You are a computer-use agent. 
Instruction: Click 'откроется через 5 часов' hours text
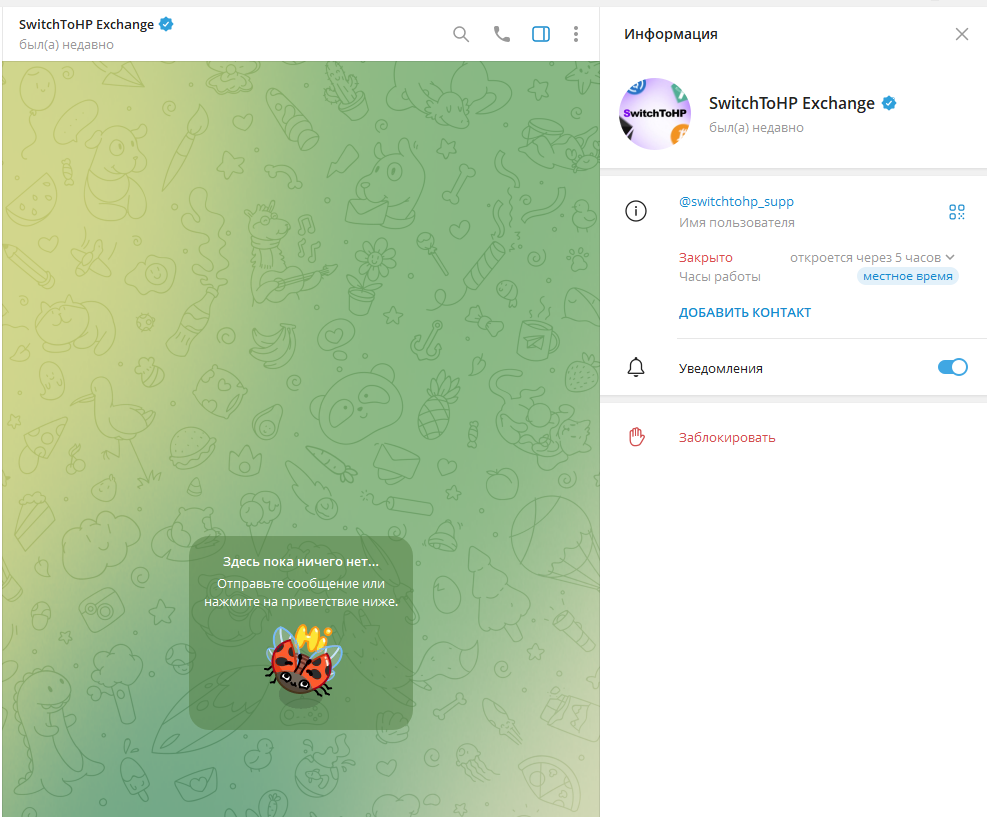tap(866, 257)
